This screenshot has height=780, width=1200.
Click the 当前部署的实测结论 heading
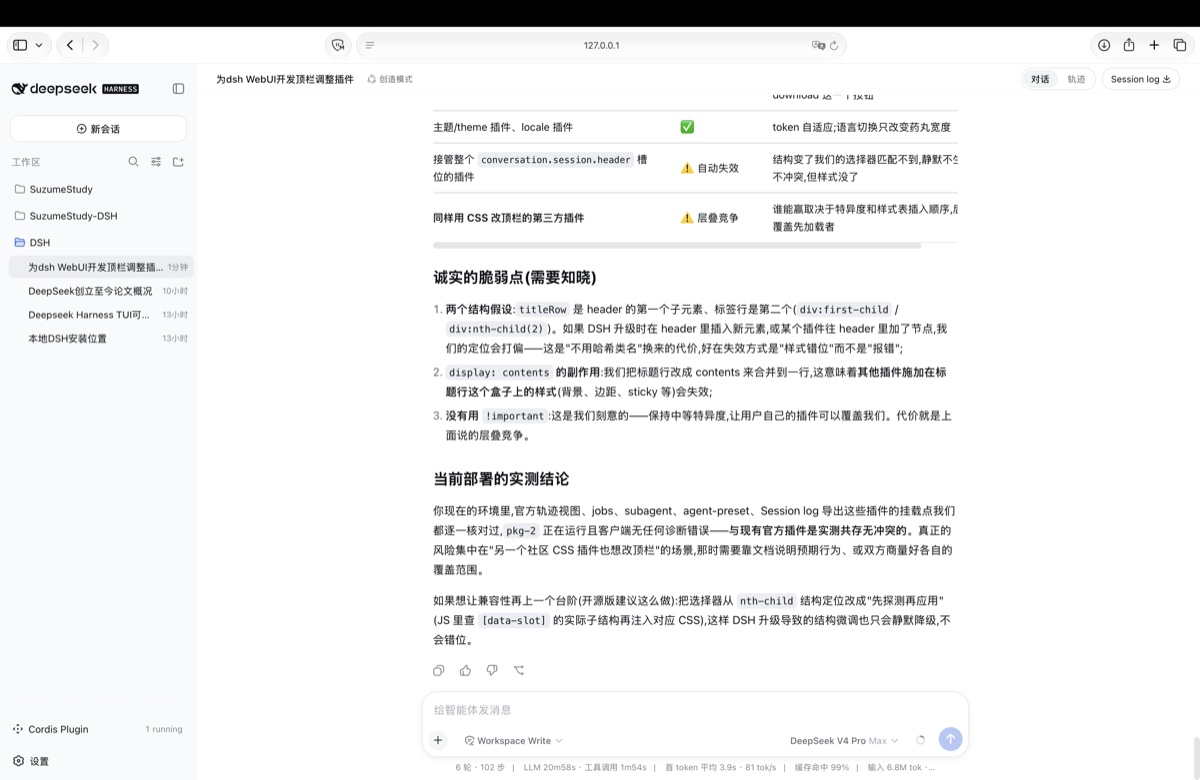click(x=501, y=479)
